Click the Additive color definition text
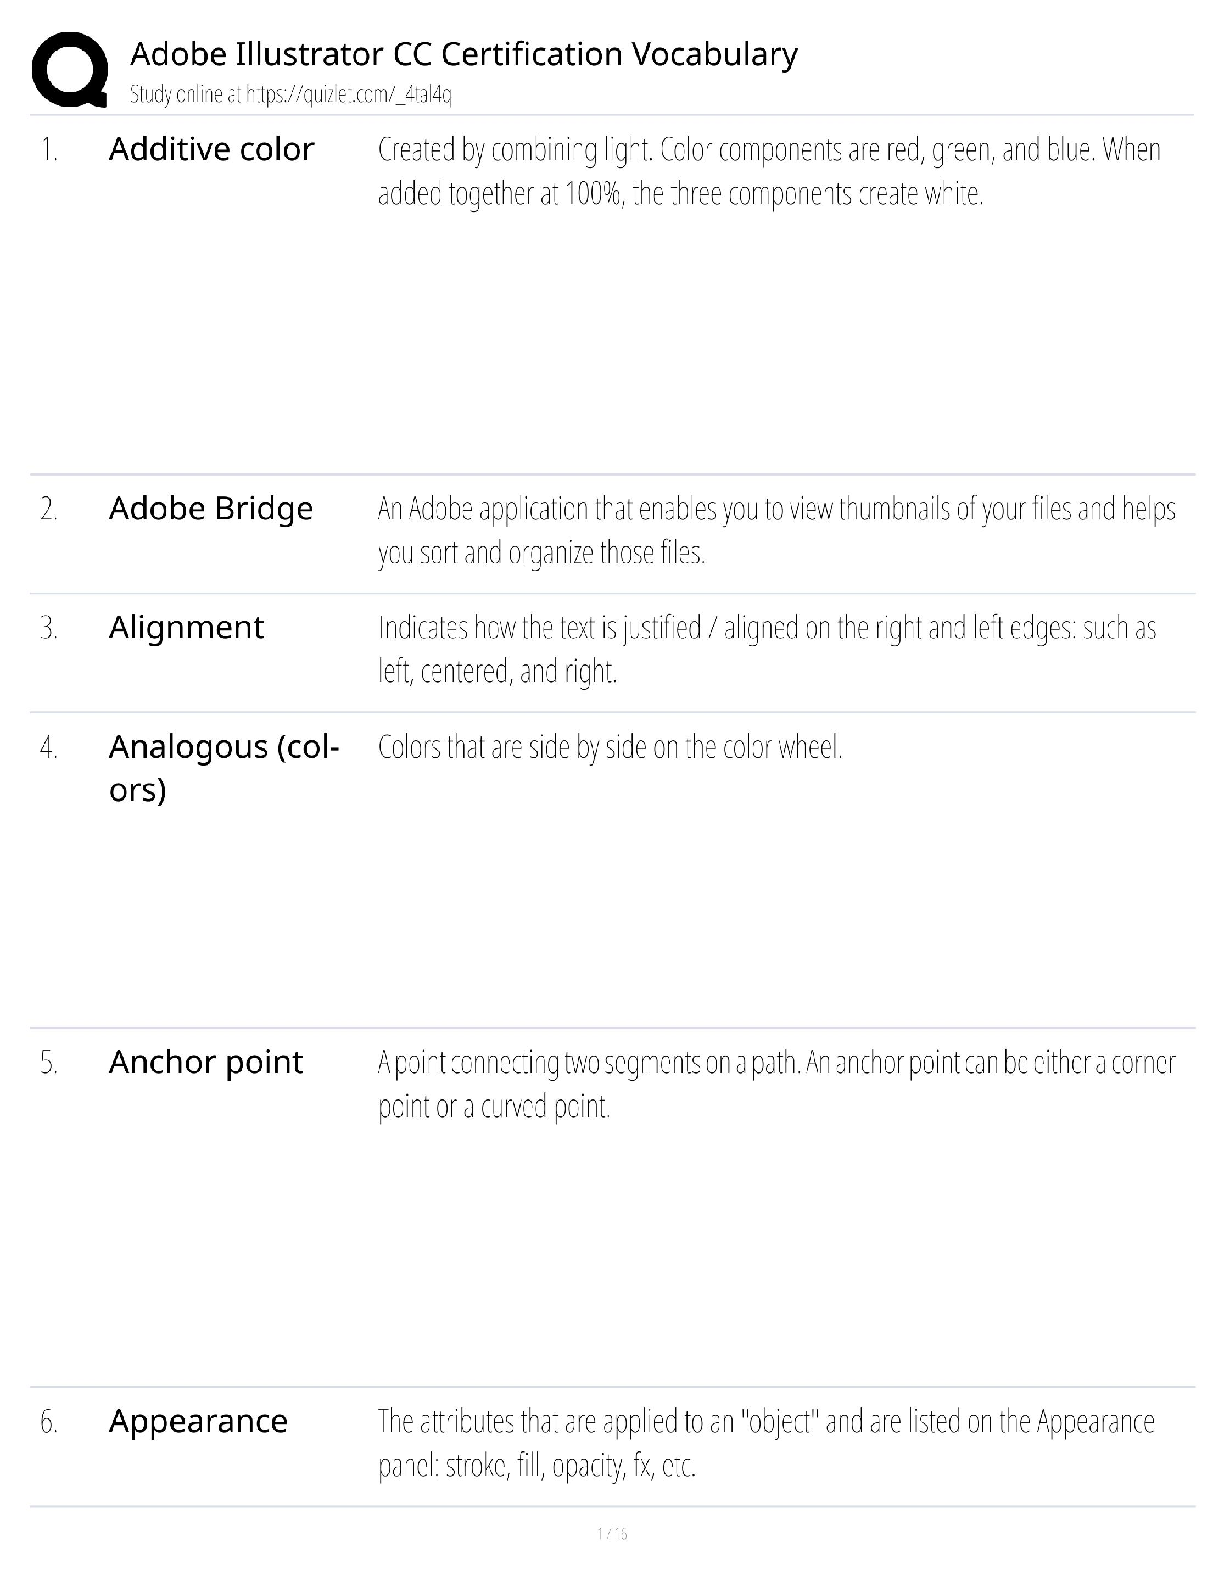1224x1584 pixels. coord(768,171)
